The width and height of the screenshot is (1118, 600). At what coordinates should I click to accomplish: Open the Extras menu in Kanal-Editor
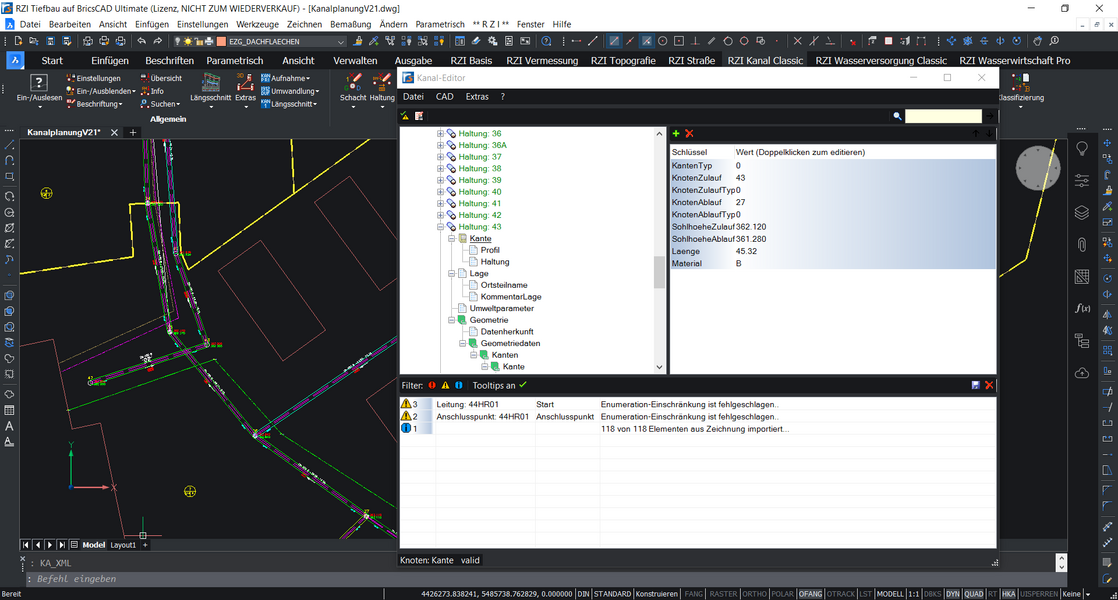pos(477,97)
